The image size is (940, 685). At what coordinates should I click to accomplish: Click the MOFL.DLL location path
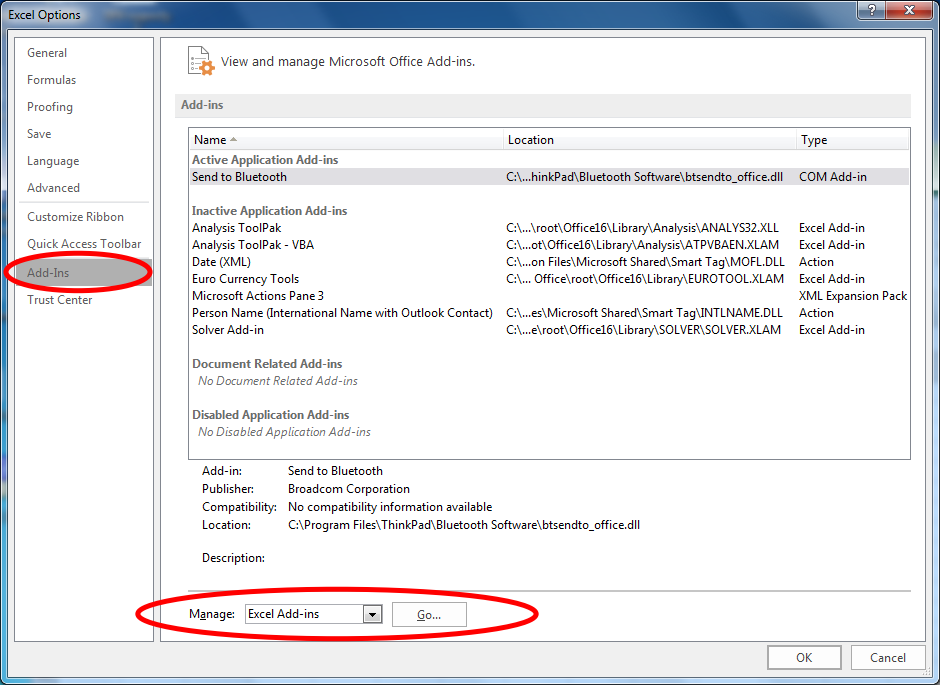[645, 262]
